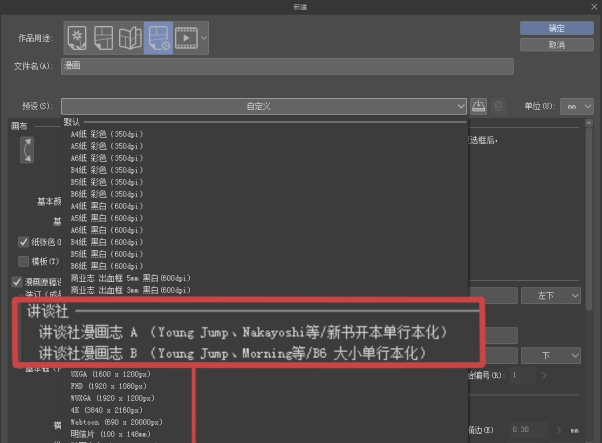Screen dimensions: 602x443
Task: Click the page number start field
Action: click(523, 375)
